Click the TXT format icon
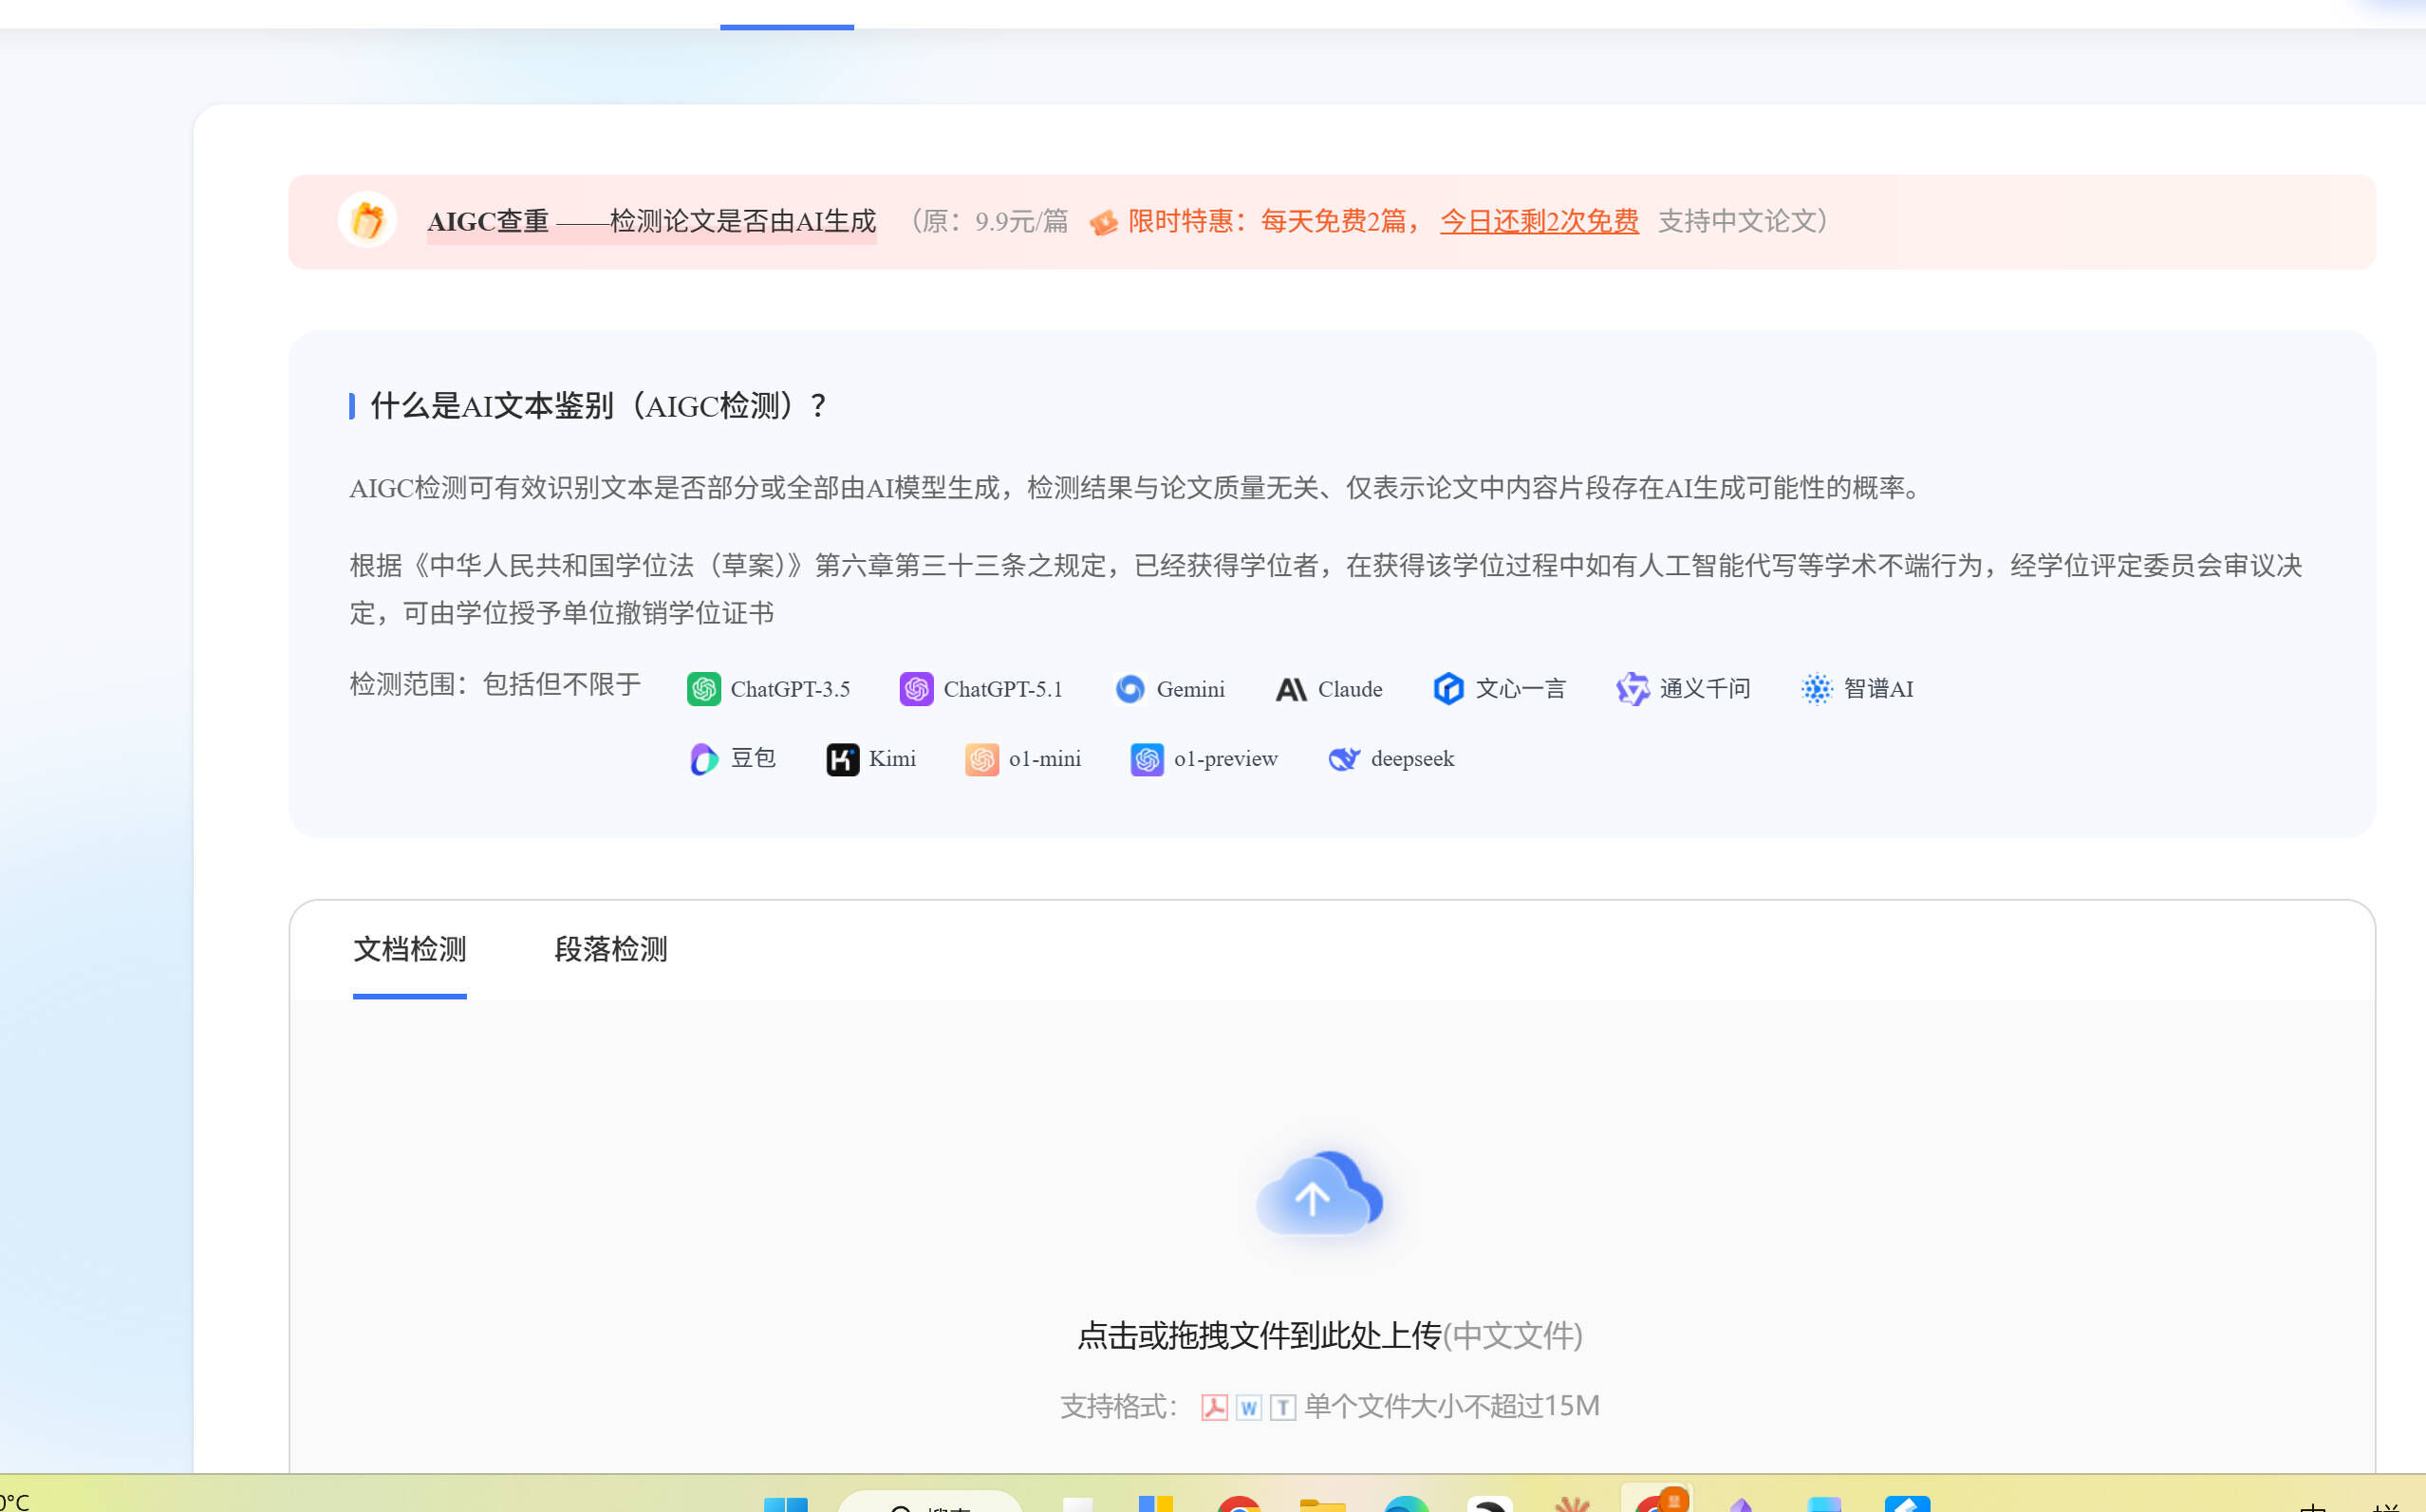This screenshot has height=1512, width=2426. click(1283, 1407)
